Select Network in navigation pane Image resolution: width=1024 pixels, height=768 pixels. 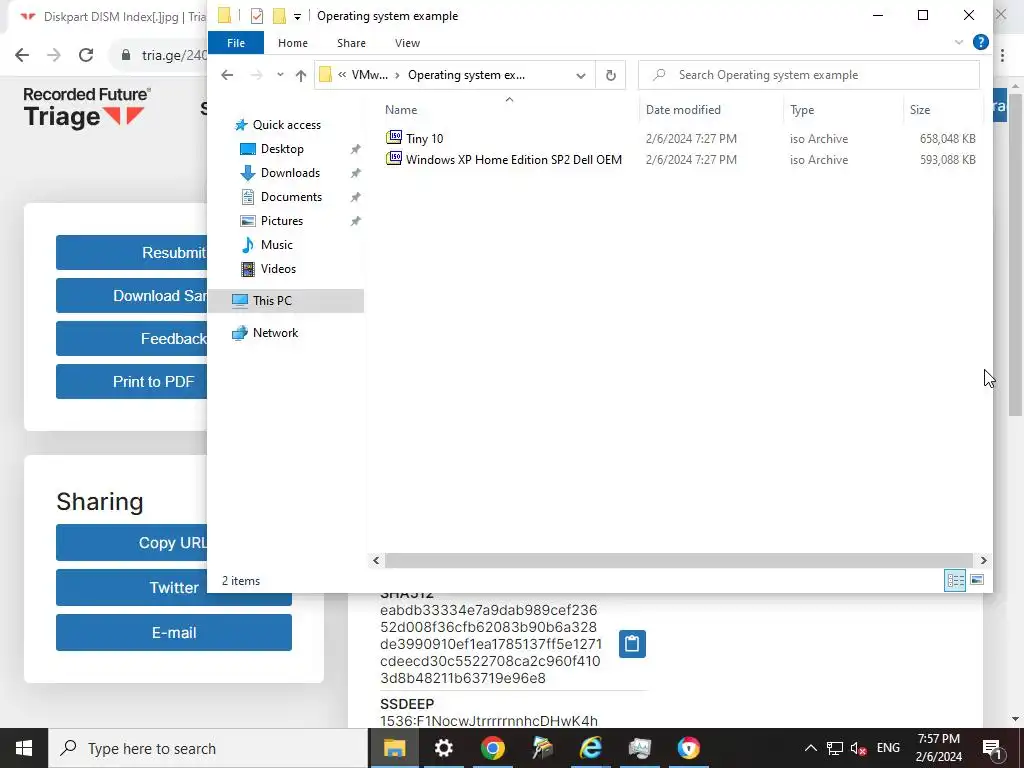[x=275, y=333]
